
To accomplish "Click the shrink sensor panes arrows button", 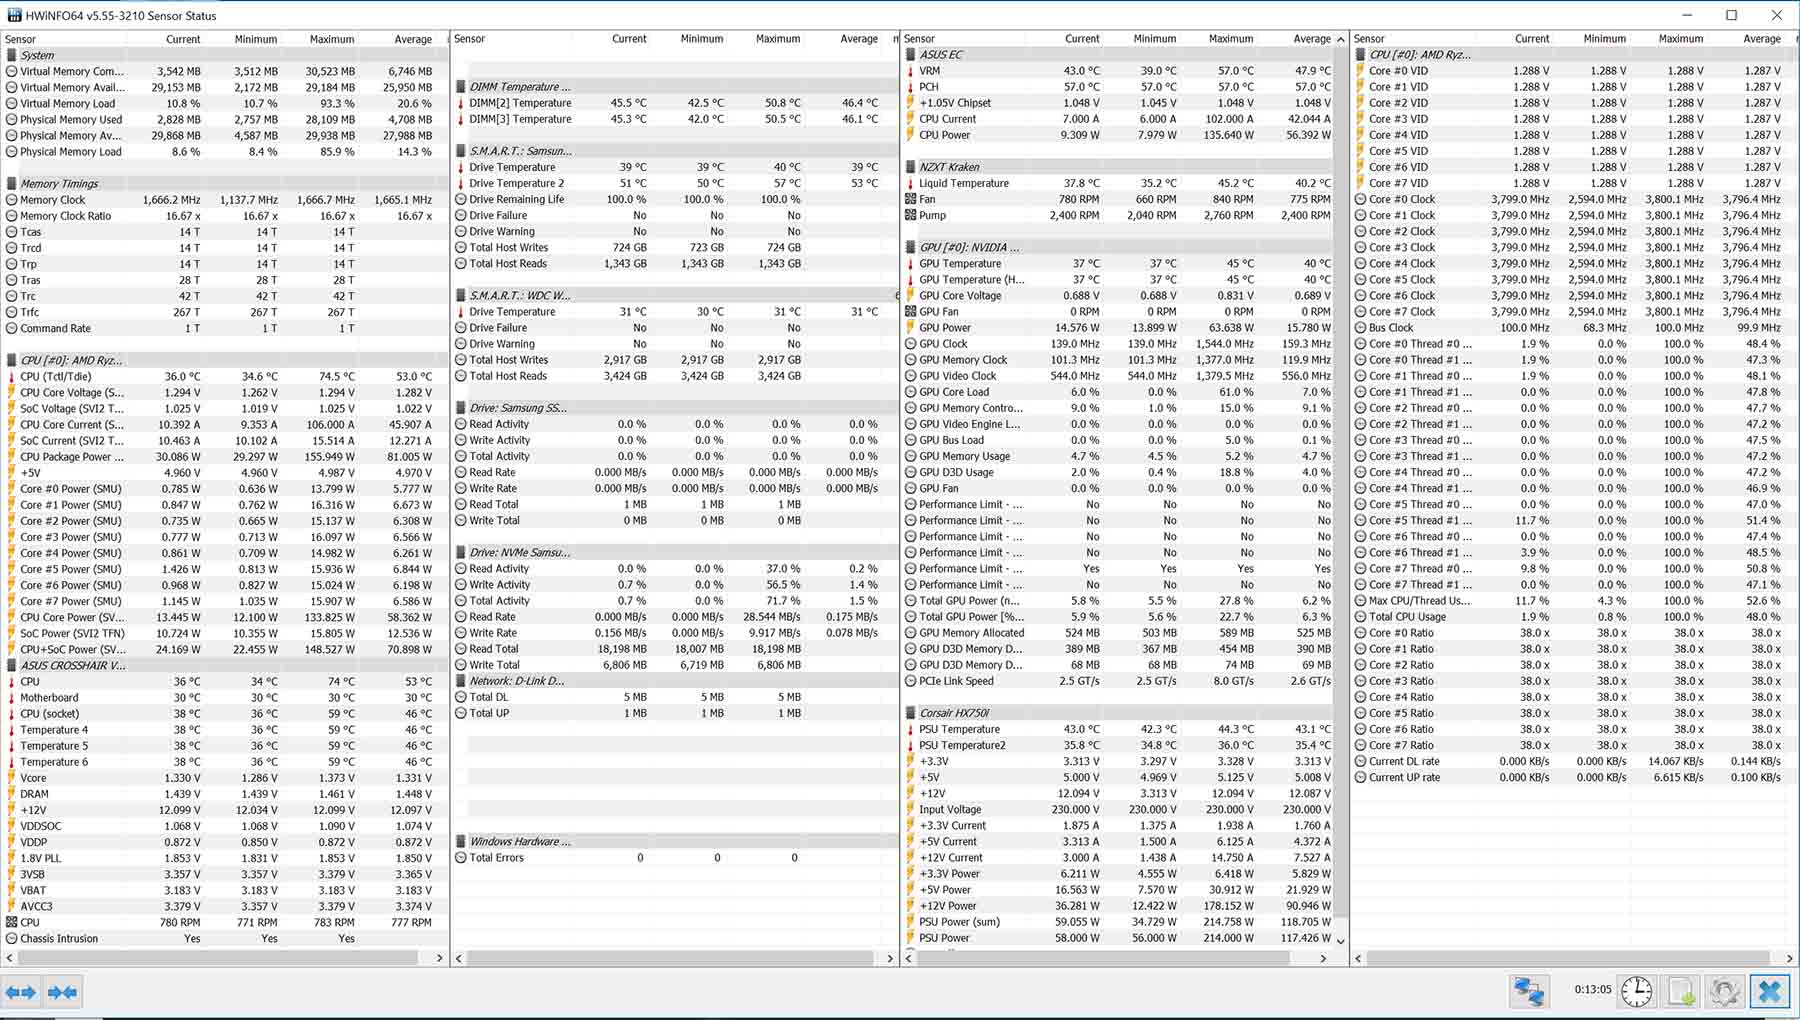I will pyautogui.click(x=62, y=992).
